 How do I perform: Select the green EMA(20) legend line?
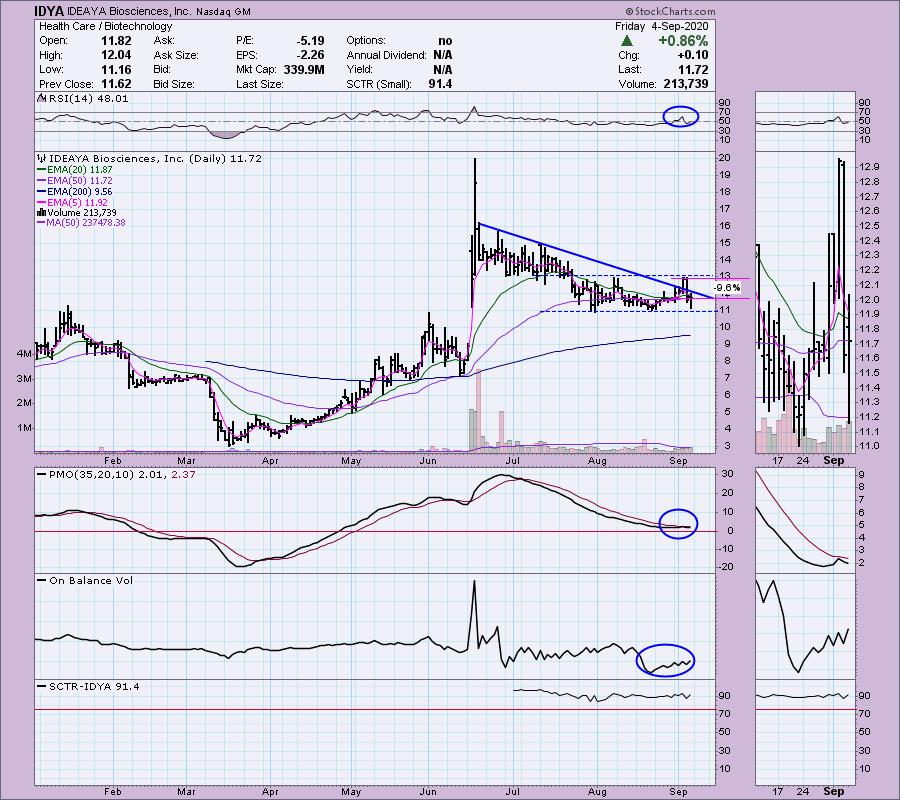41,170
